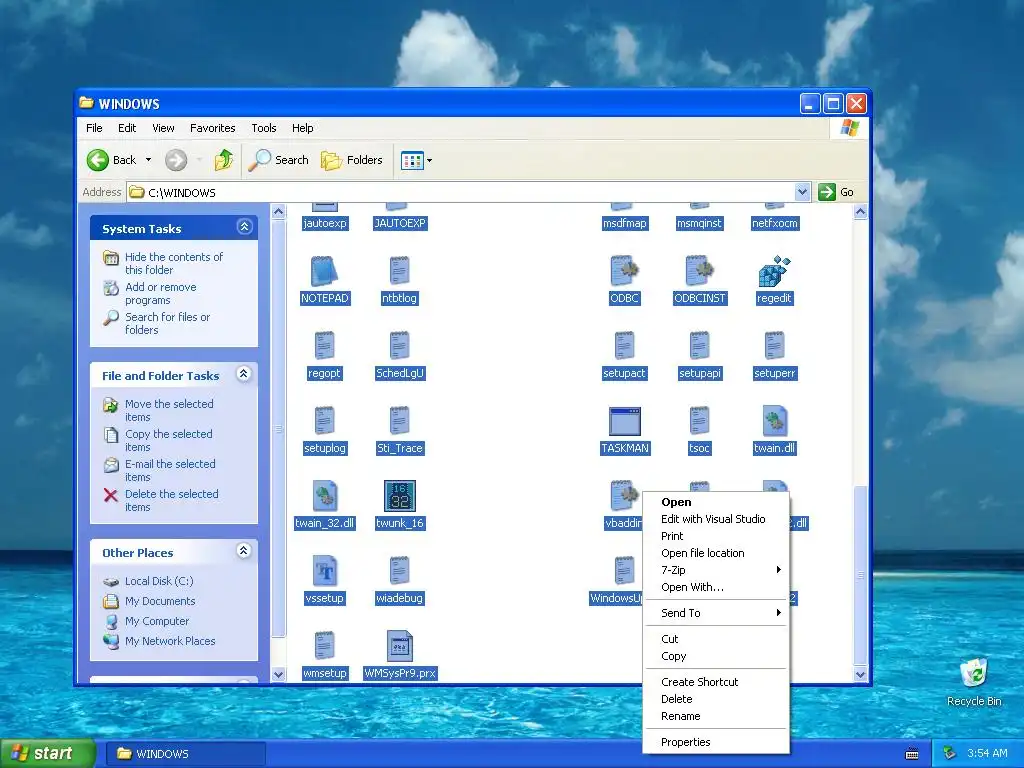
Task: Open the Edit menu
Action: point(127,128)
